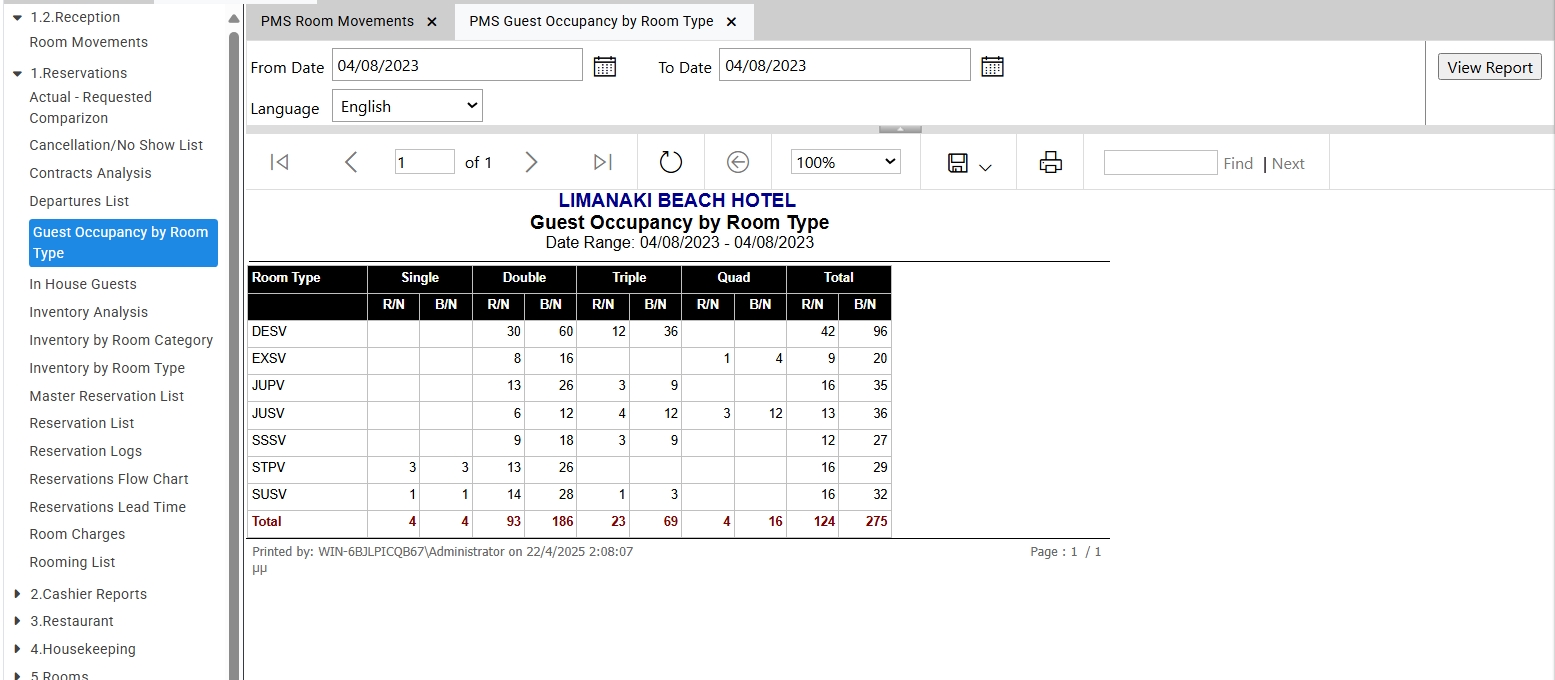This screenshot has height=680, width=1555.
Task: Click the STPV room type row label
Action: (269, 467)
